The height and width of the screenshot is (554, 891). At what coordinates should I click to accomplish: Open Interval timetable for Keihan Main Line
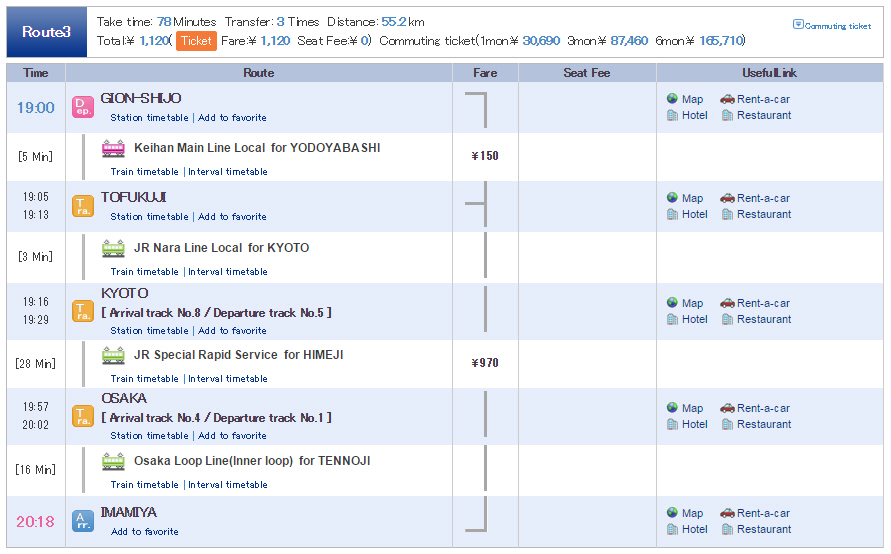click(x=228, y=172)
